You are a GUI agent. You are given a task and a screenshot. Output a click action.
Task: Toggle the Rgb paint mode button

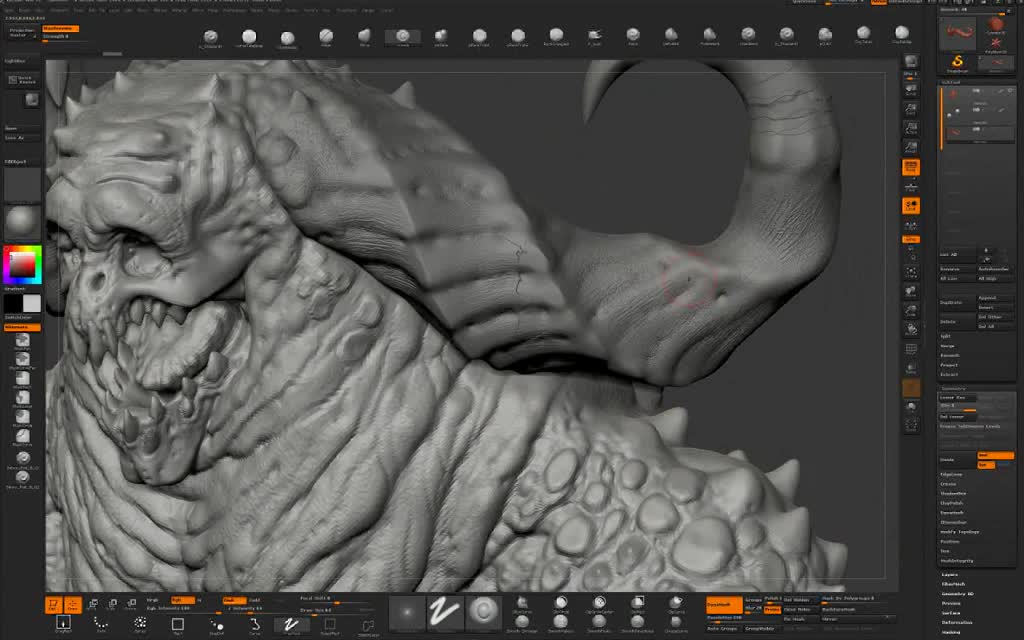(183, 600)
